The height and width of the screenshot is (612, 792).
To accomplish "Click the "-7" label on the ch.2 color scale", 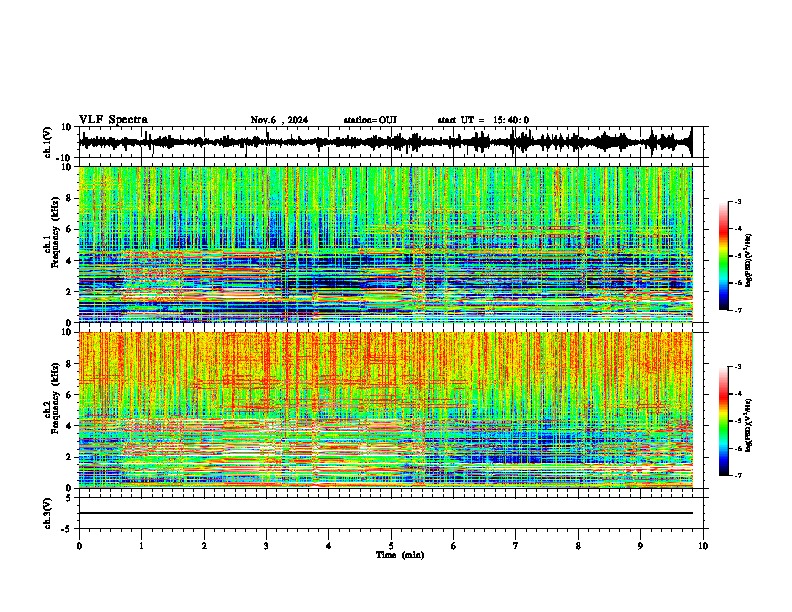I will click(738, 476).
